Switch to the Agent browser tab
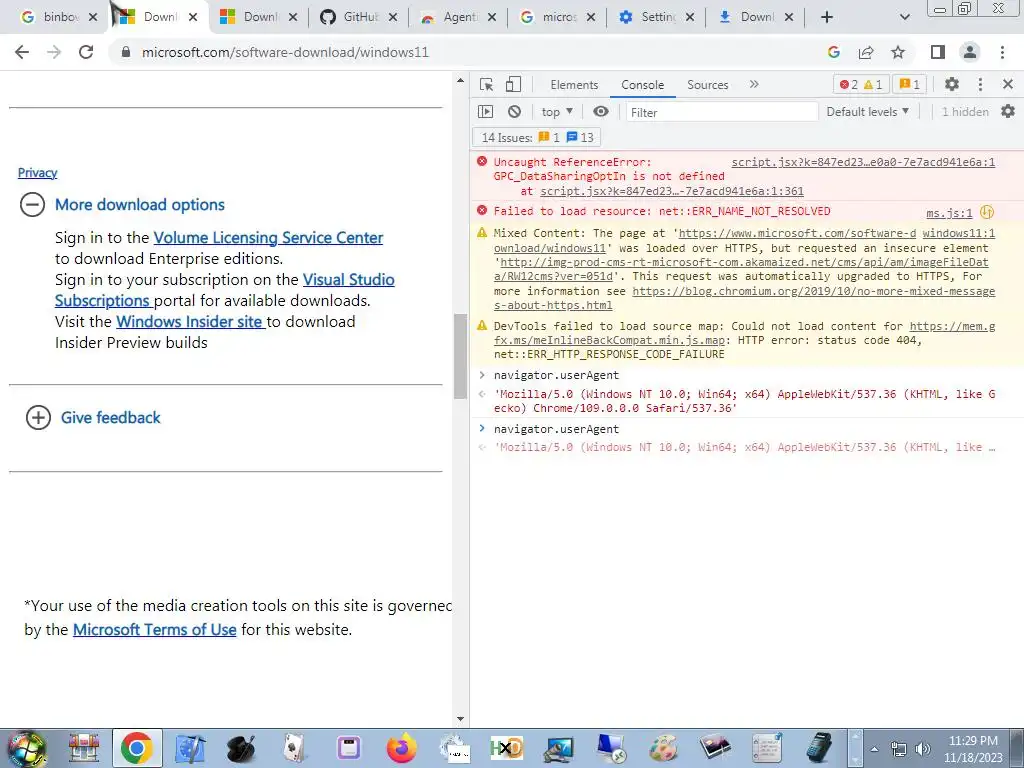1024x768 pixels. pyautogui.click(x=459, y=17)
